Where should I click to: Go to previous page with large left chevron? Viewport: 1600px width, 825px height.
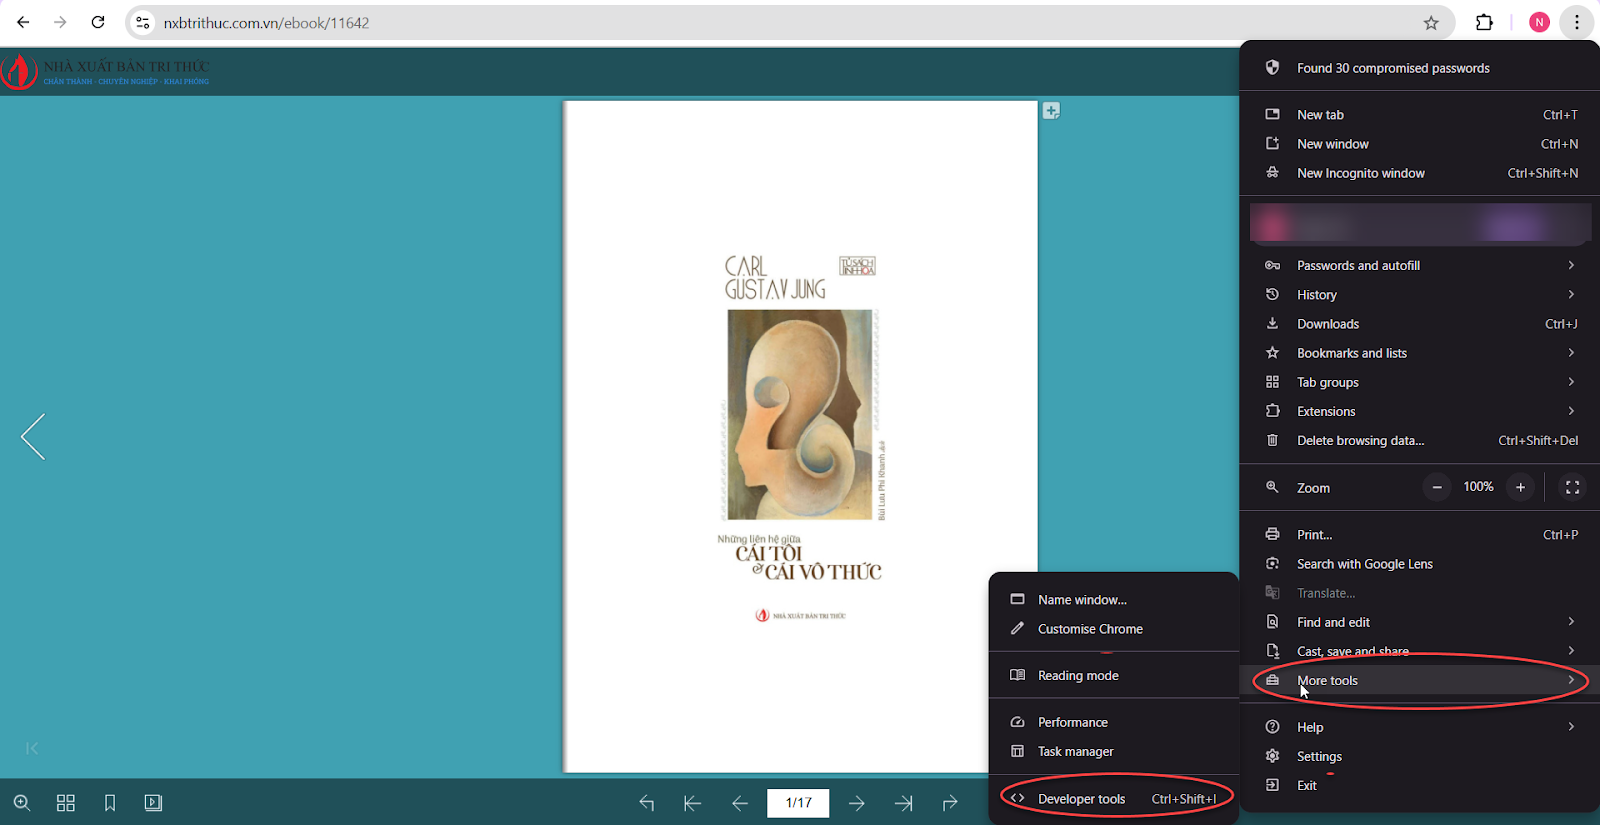33,437
